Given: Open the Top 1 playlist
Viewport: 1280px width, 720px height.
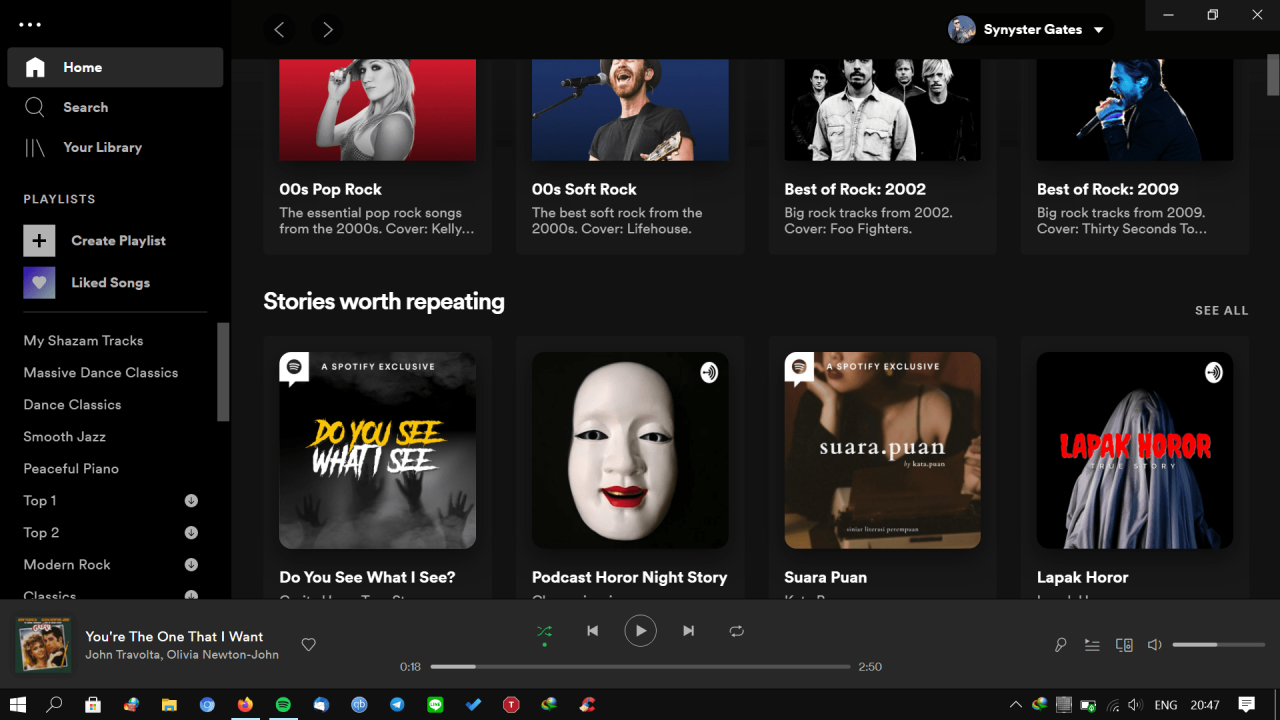Looking at the screenshot, I should 40,500.
